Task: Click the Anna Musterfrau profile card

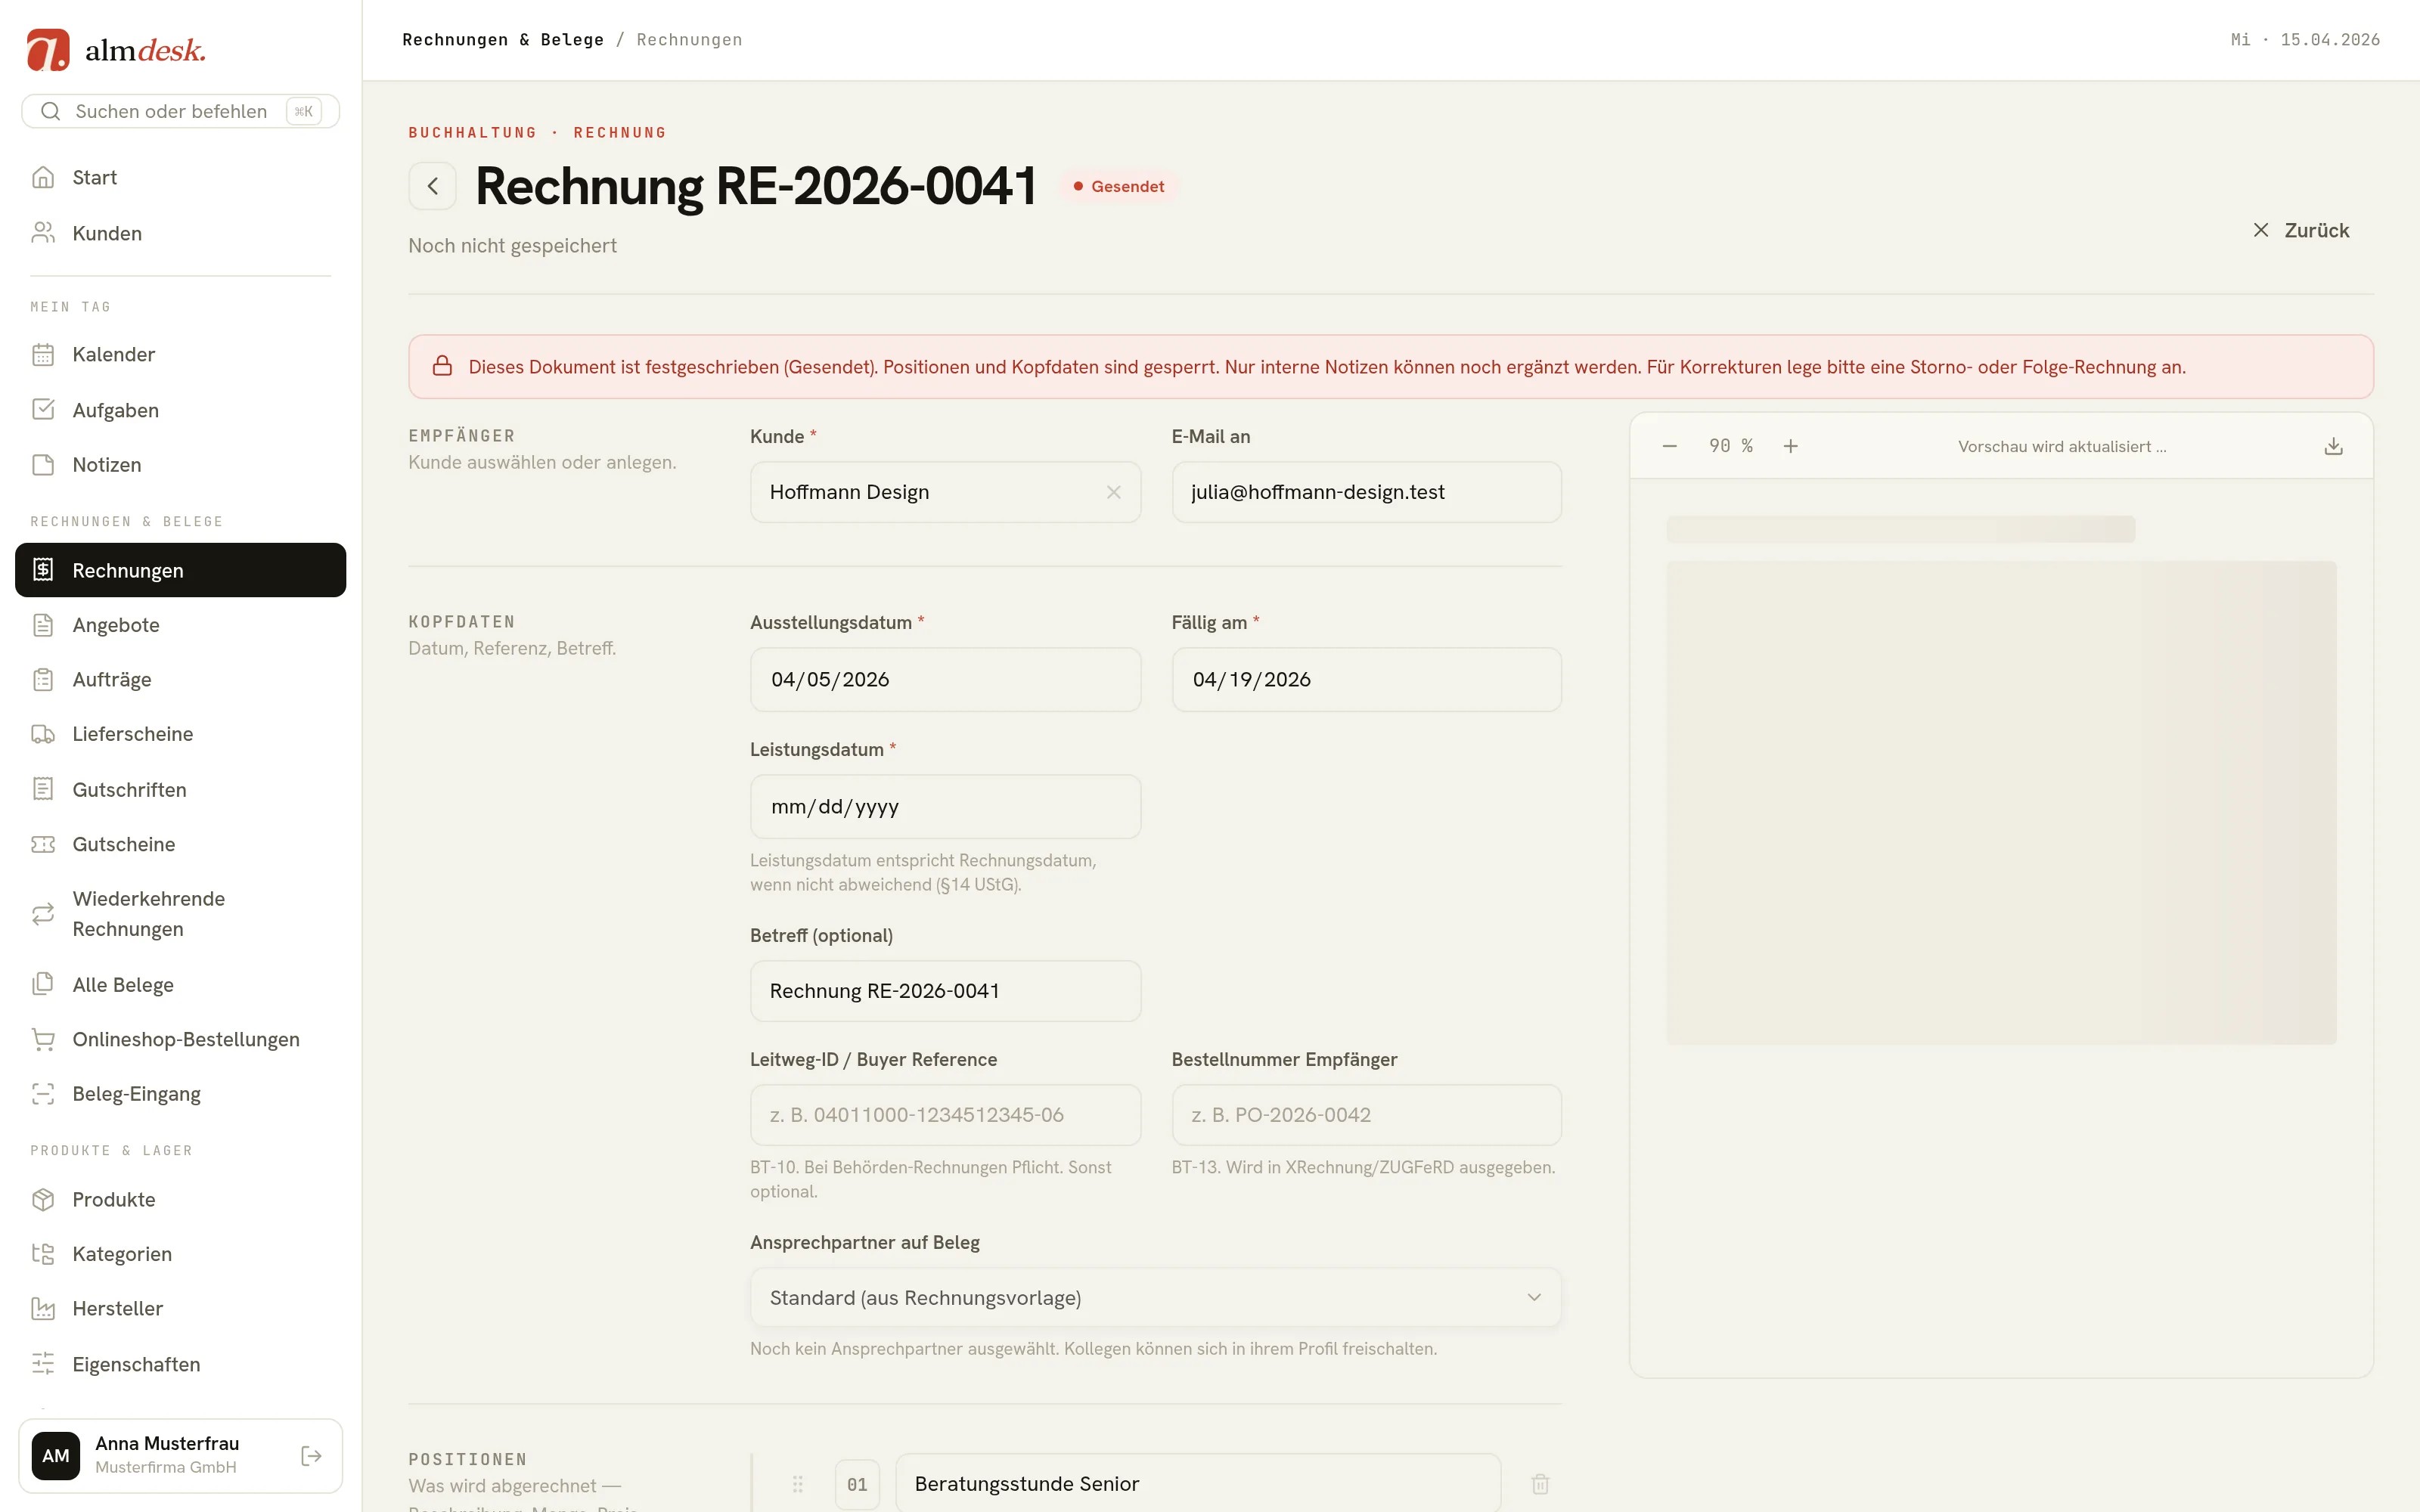Action: 180,1456
